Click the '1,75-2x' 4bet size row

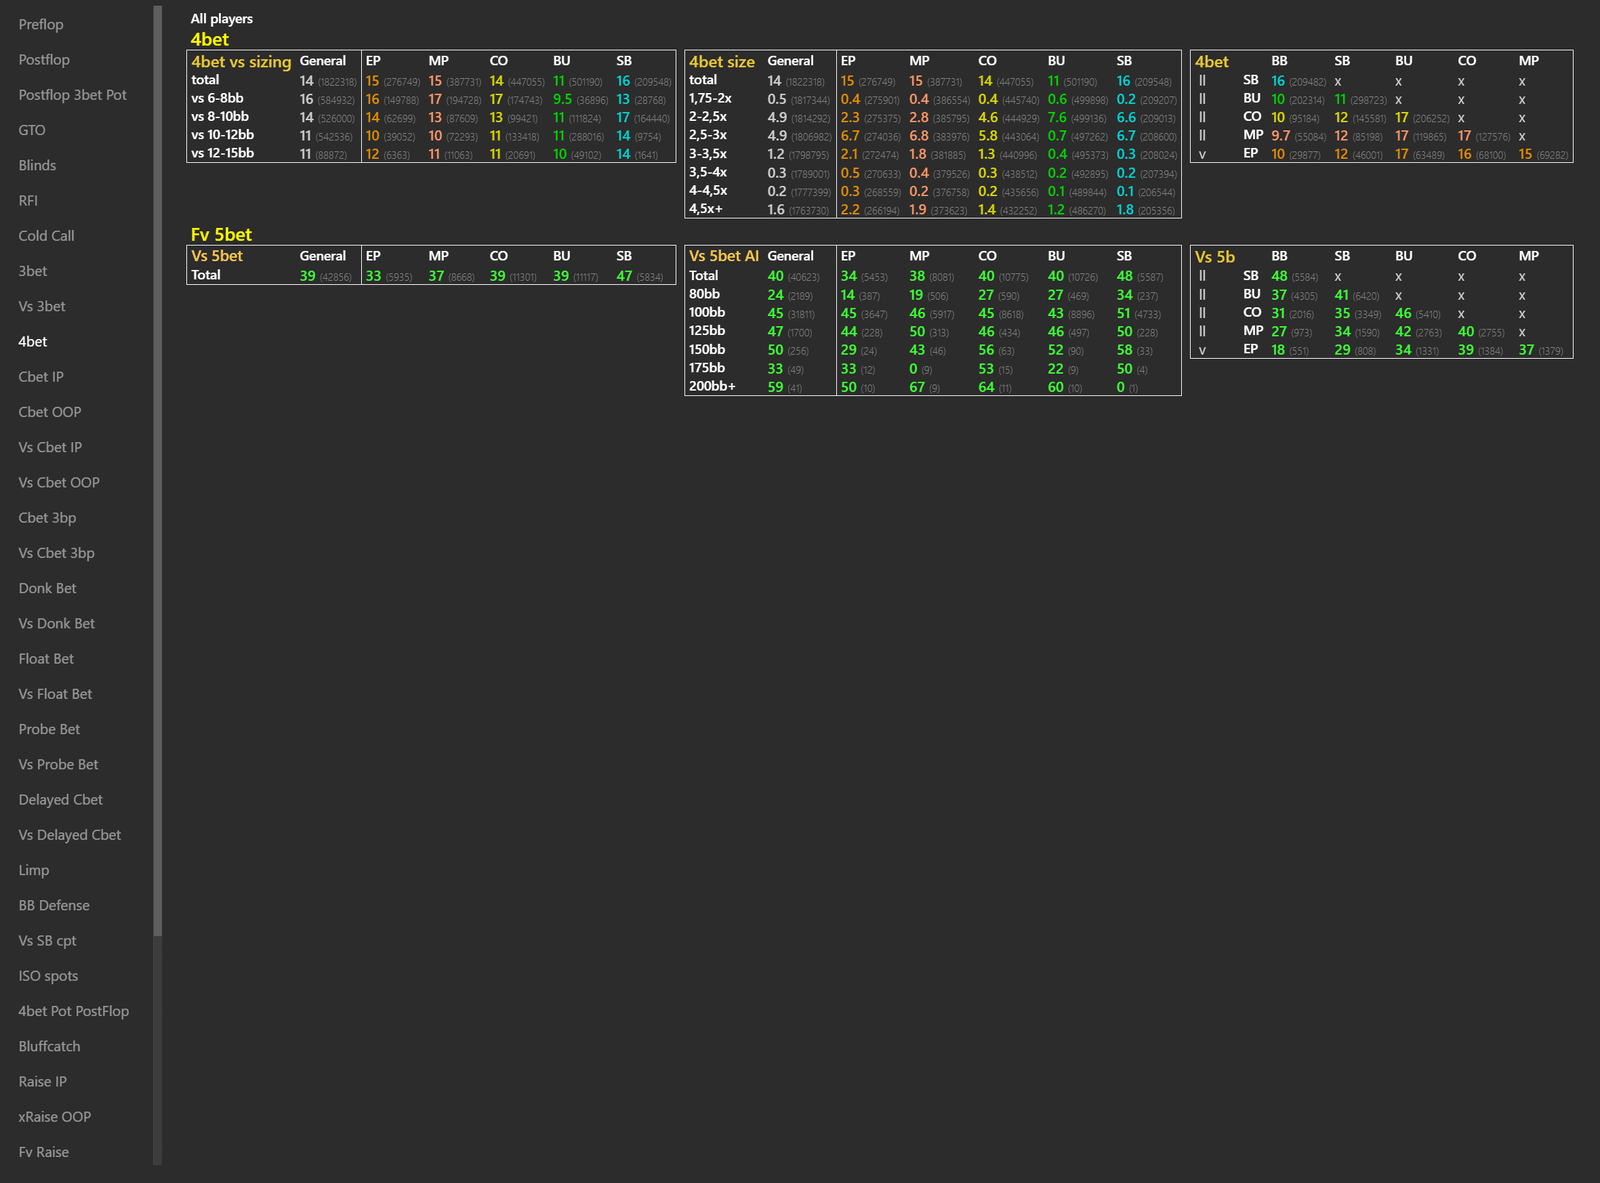[710, 98]
